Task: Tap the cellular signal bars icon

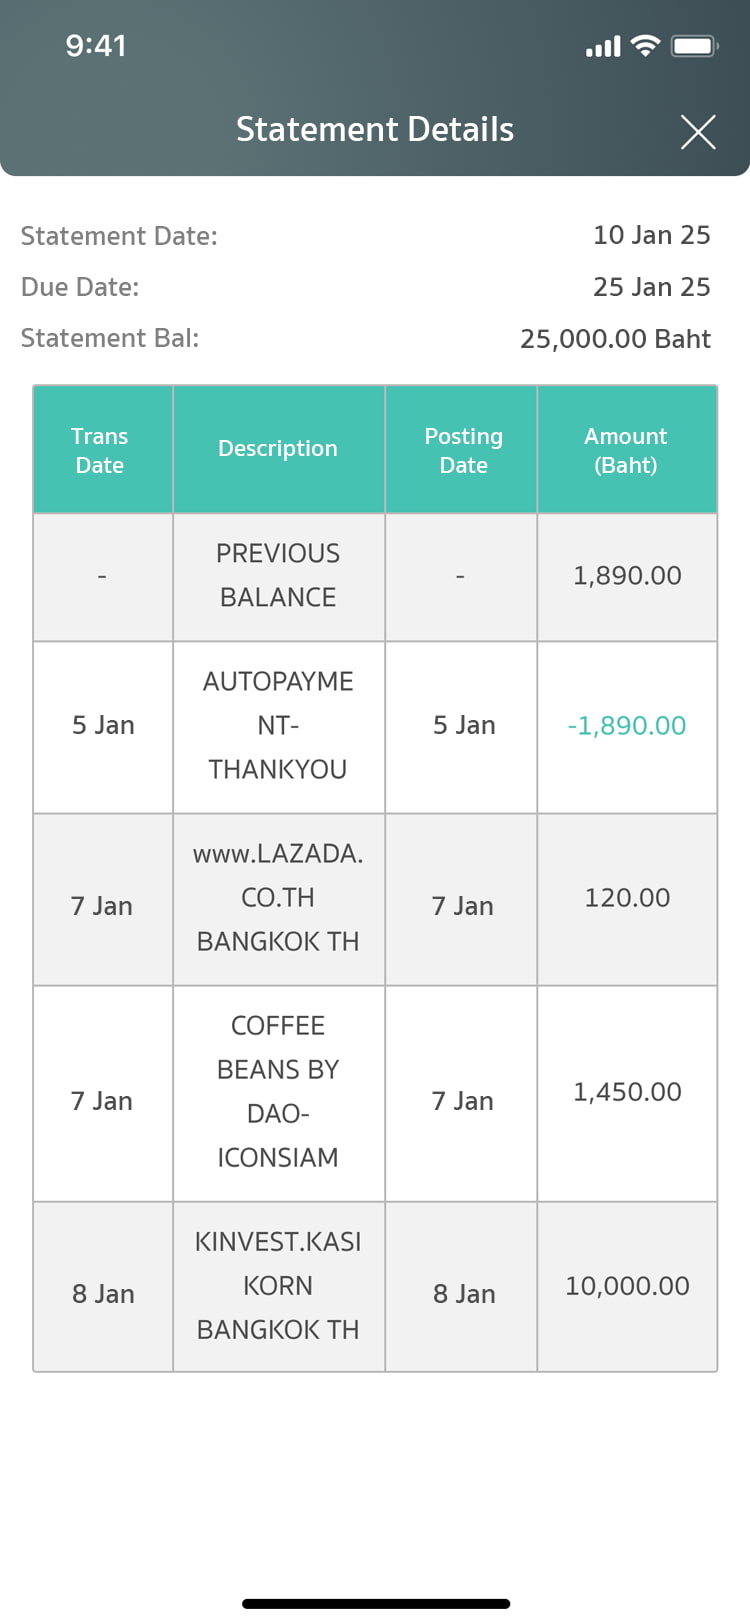Action: pyautogui.click(x=603, y=47)
